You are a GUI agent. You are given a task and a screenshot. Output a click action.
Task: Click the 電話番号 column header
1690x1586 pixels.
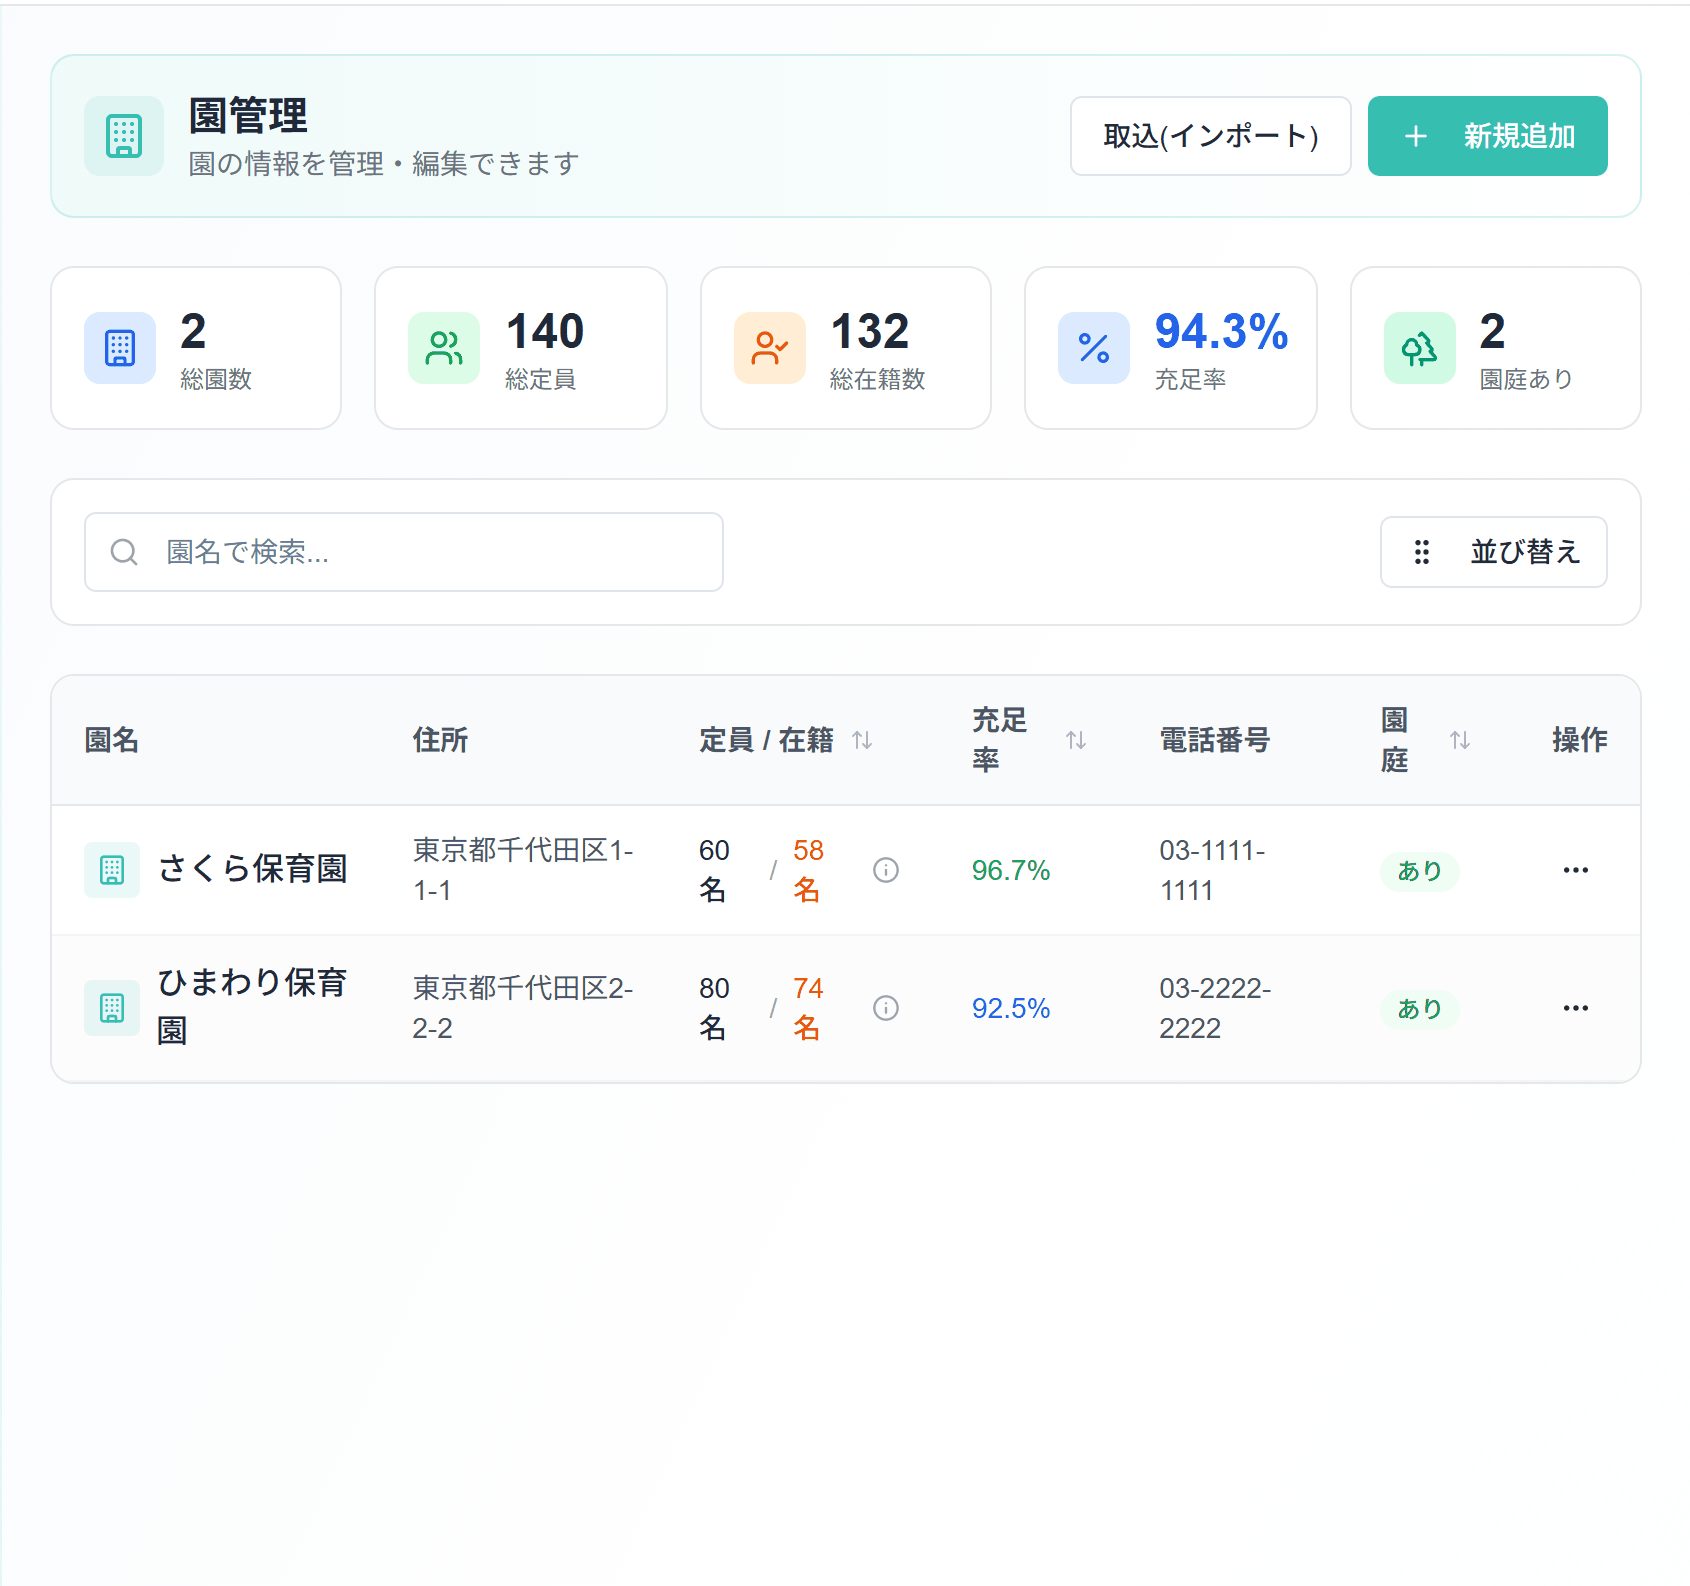tap(1215, 740)
